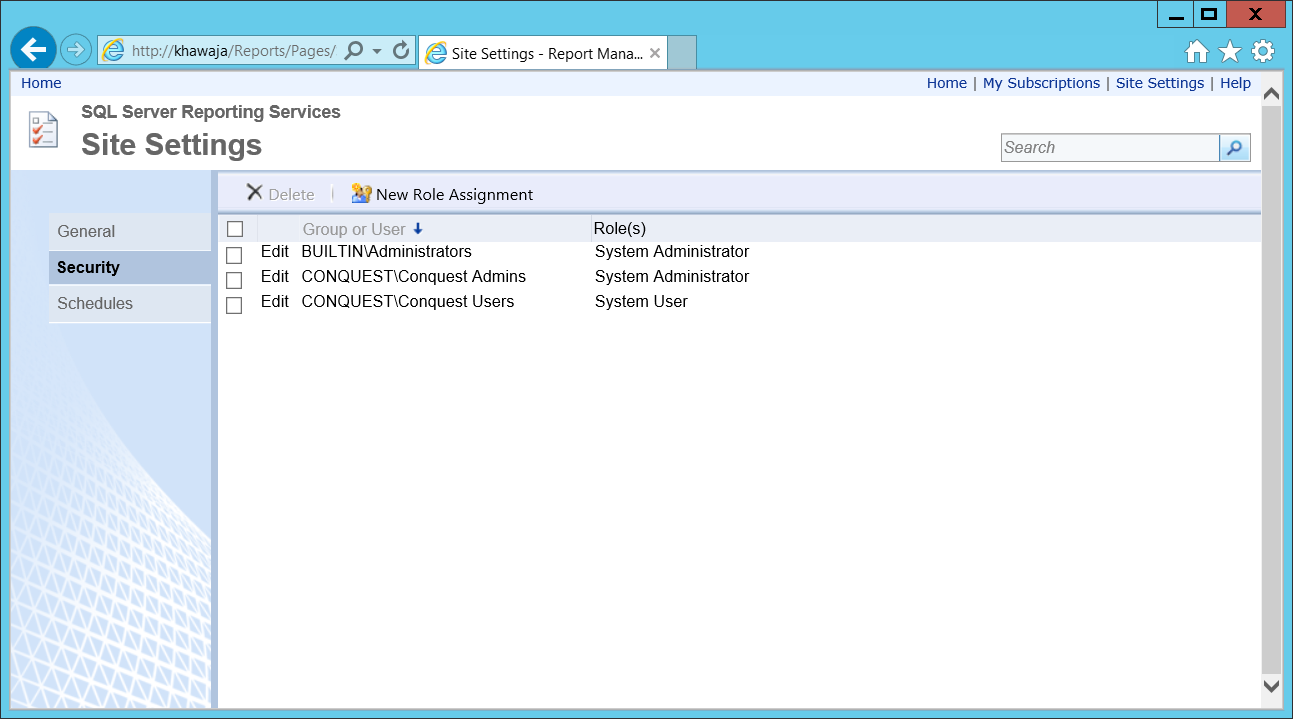
Task: Click New Role Assignment button text
Action: point(455,195)
